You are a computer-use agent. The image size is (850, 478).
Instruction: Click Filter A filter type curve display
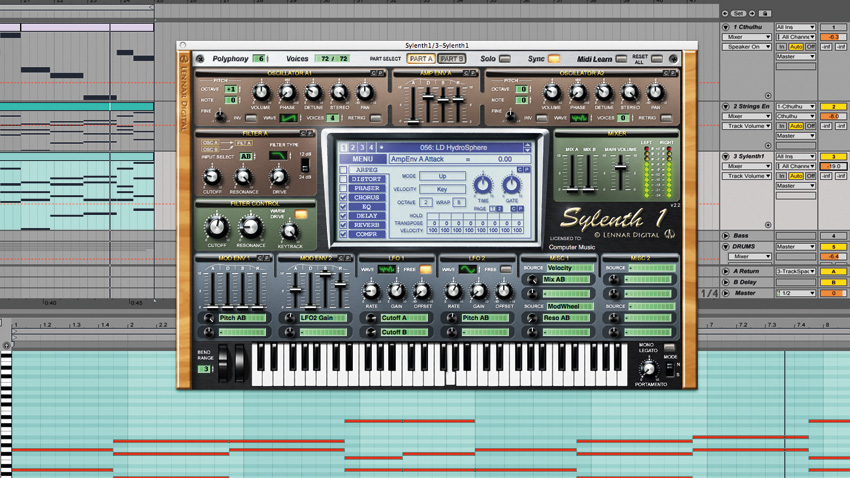point(278,156)
